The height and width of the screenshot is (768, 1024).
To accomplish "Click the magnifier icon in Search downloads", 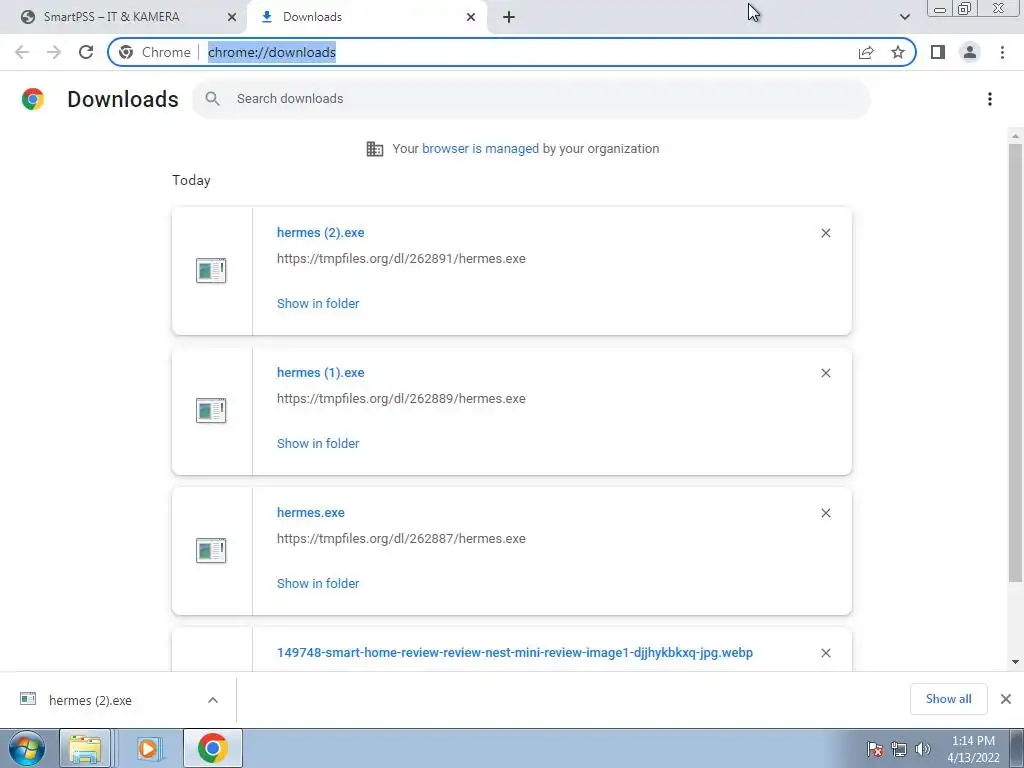I will pos(212,99).
